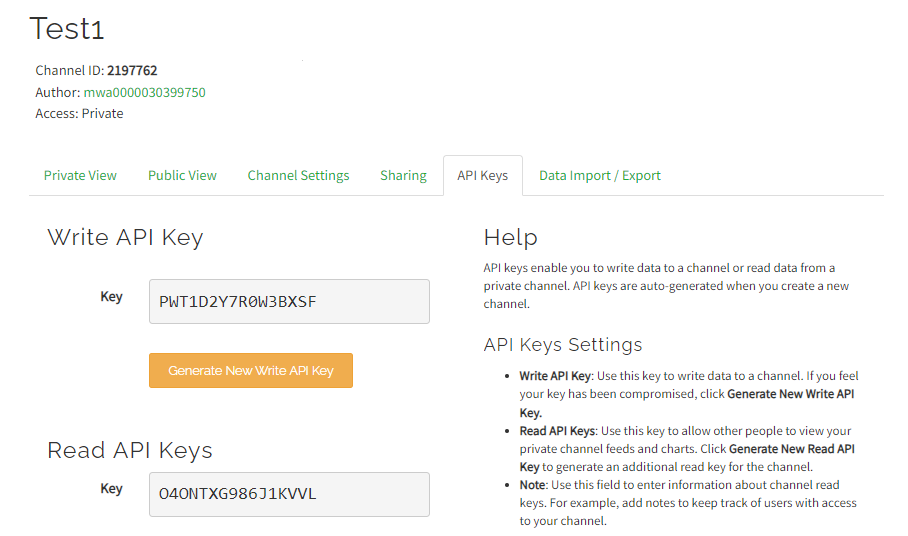Open the Channel Settings tab

tap(298, 175)
